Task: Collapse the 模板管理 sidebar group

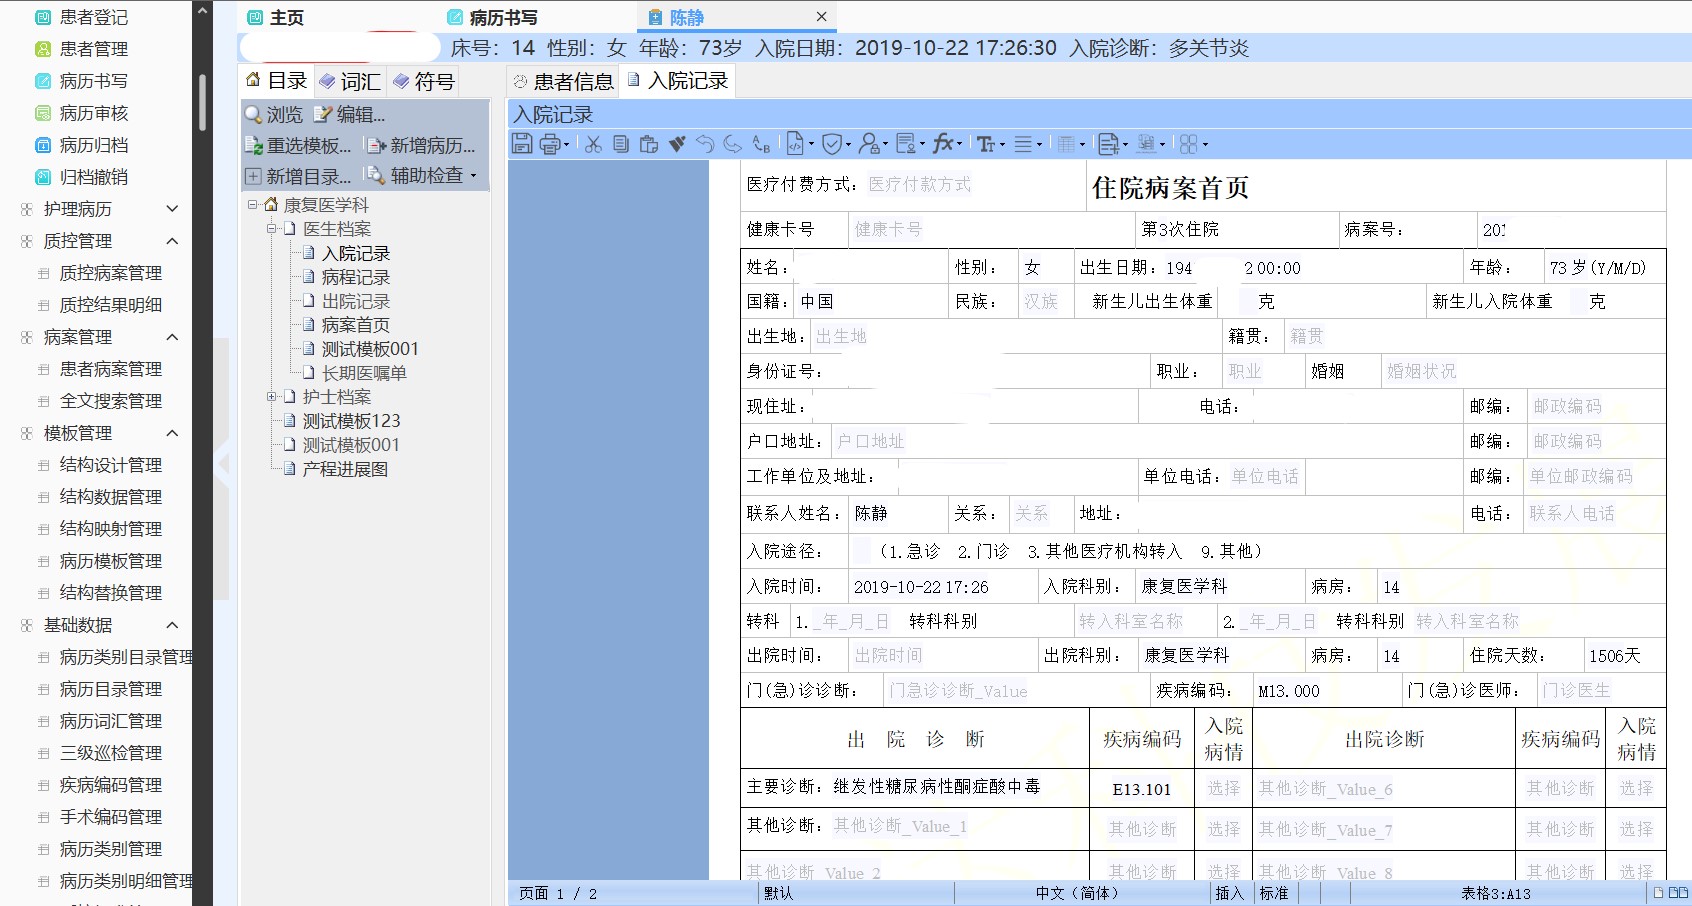Action: (x=172, y=433)
